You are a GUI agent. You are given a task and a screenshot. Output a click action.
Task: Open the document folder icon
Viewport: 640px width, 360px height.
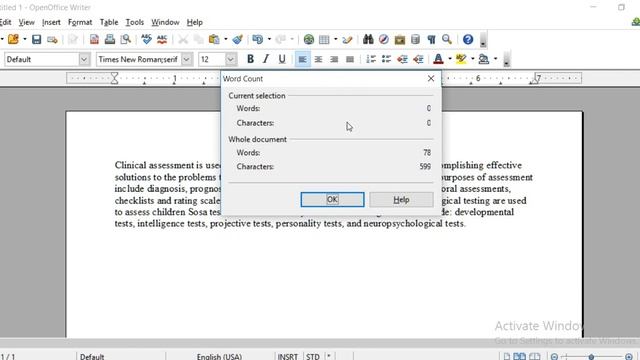tap(13, 39)
